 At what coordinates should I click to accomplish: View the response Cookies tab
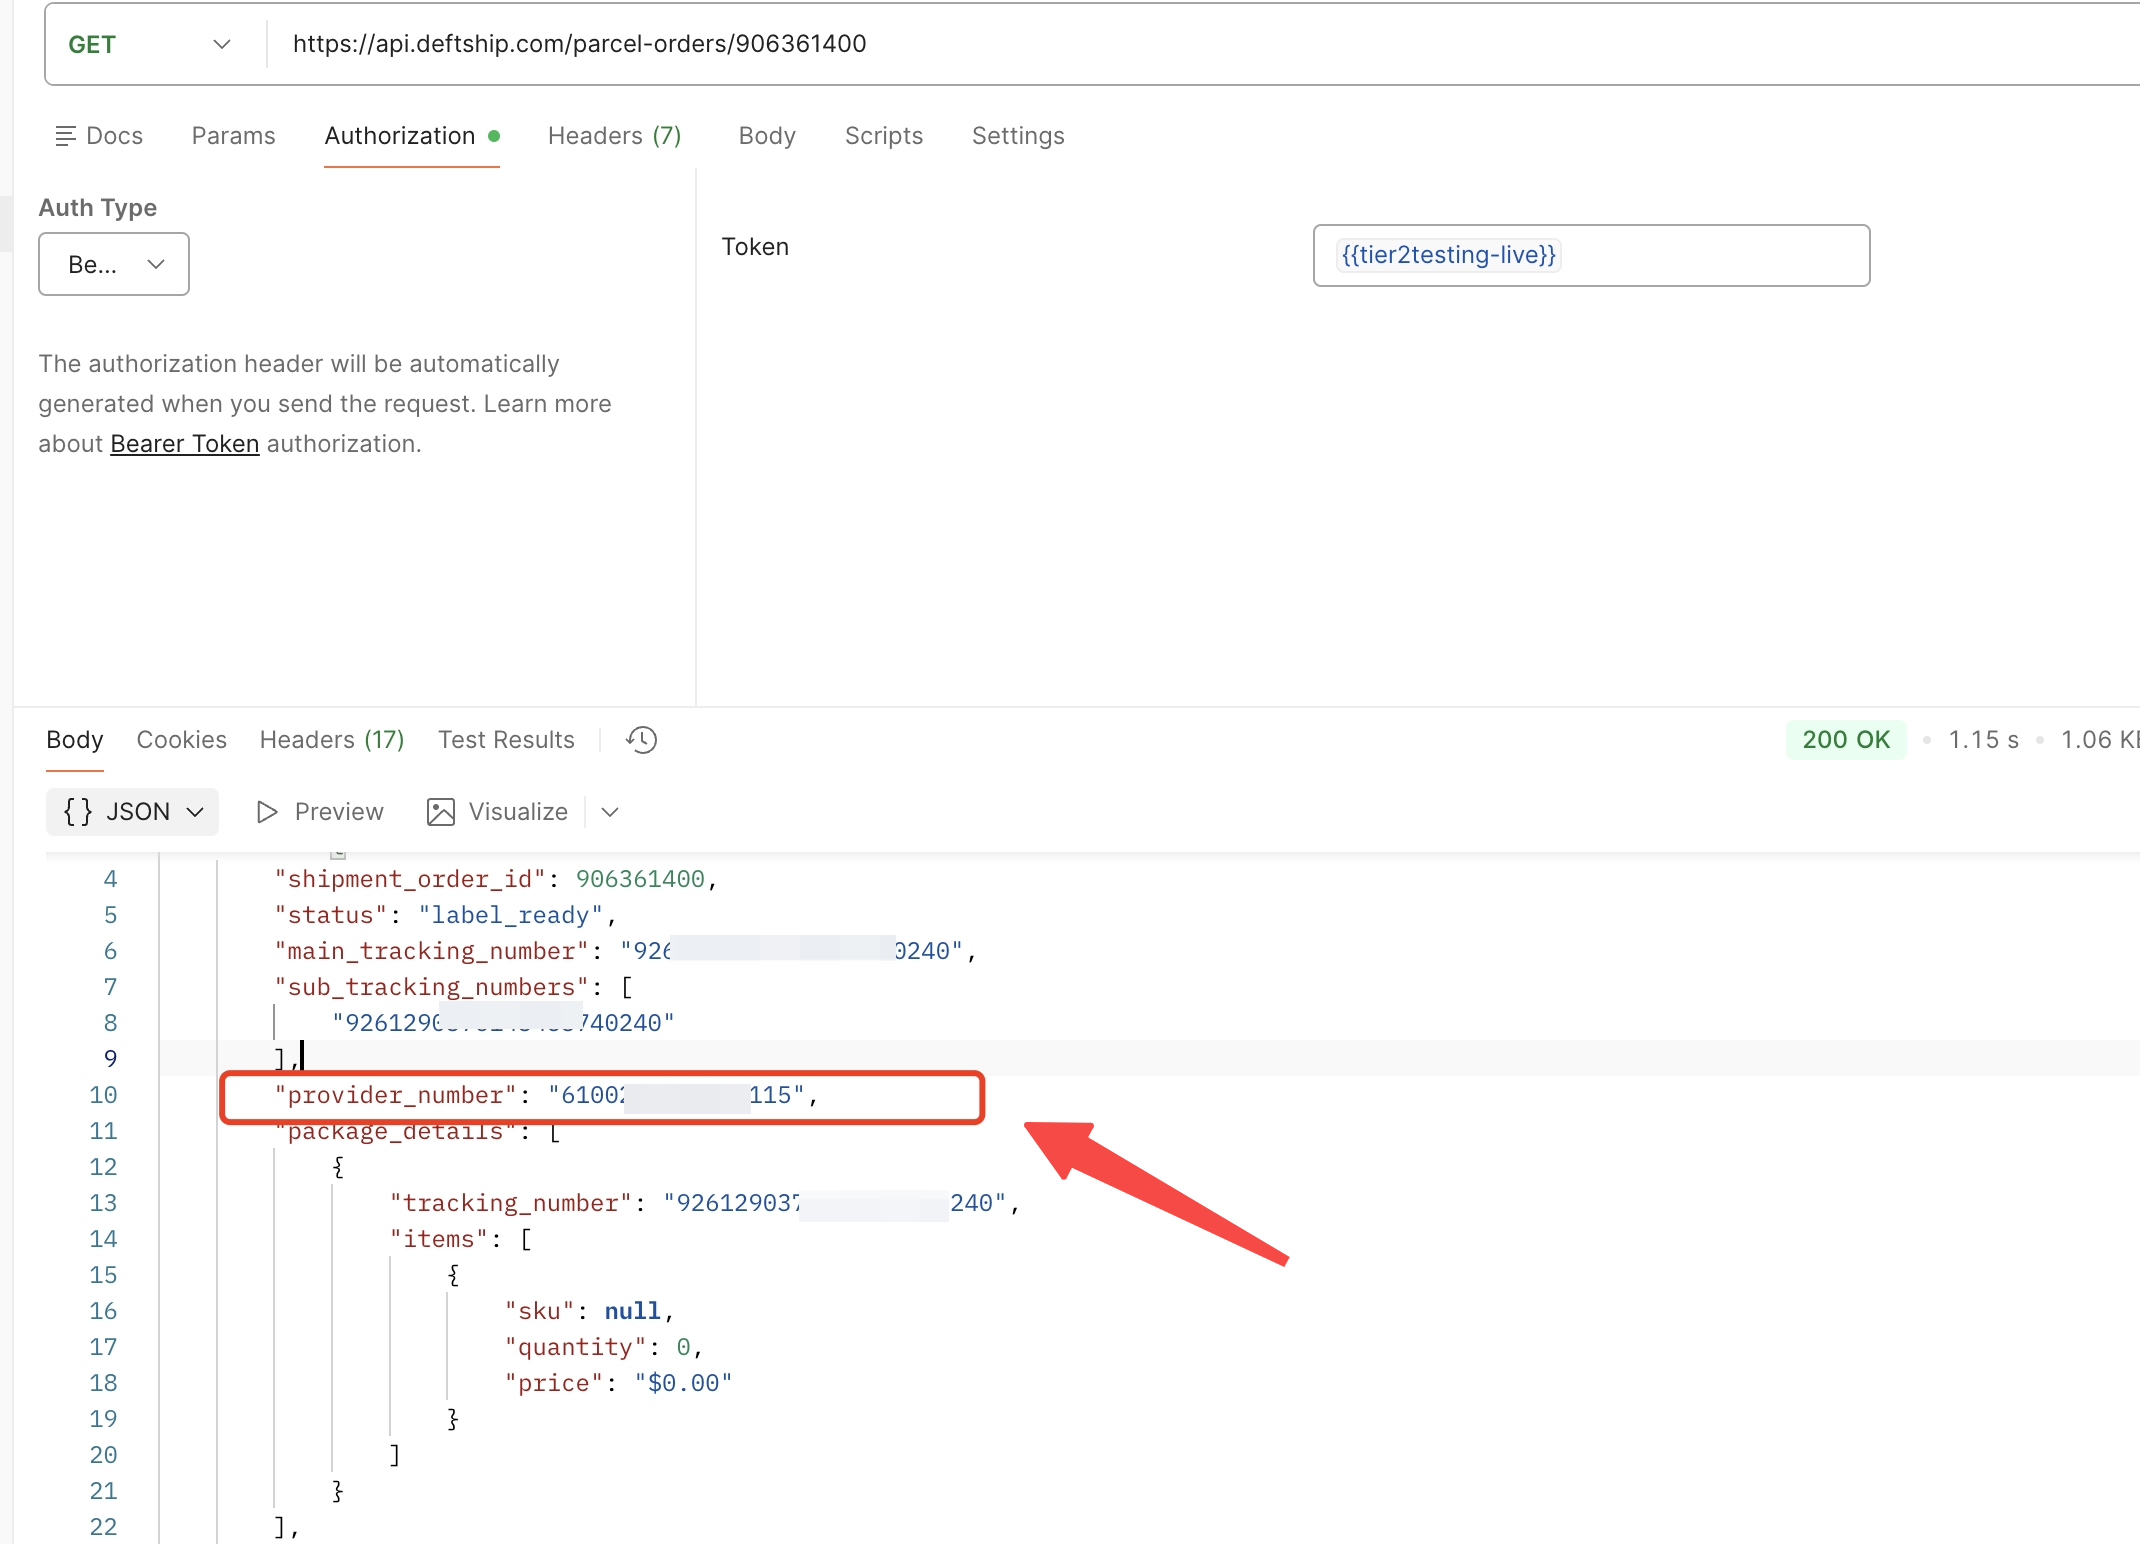[x=181, y=740]
